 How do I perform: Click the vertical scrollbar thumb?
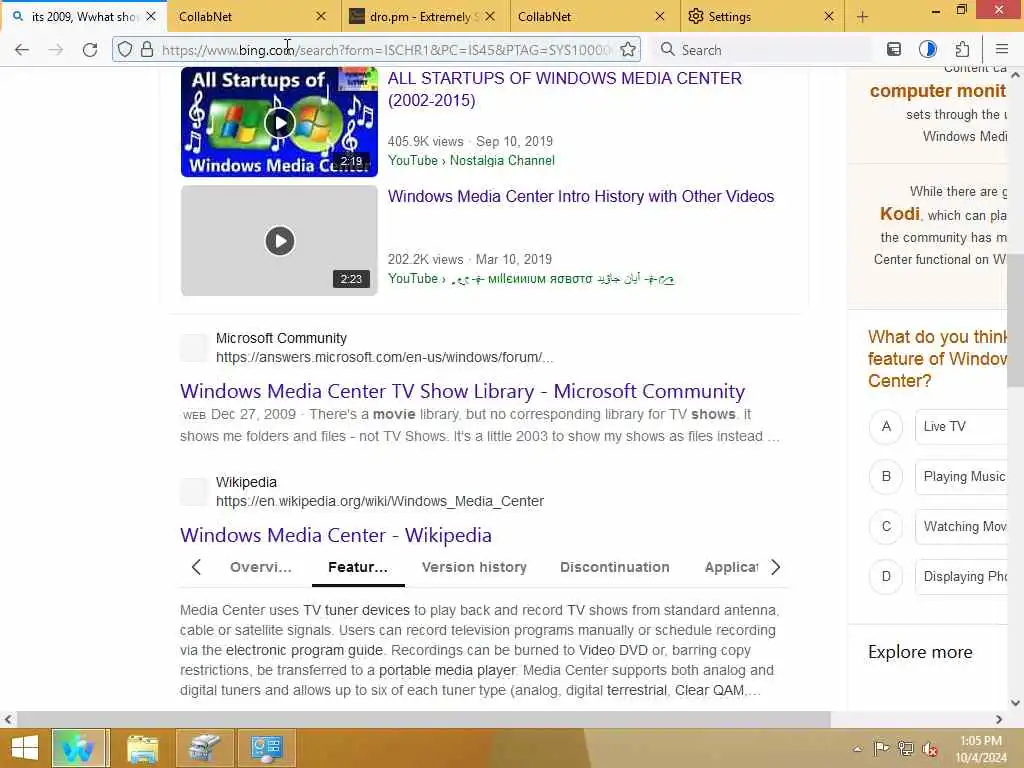point(1016,320)
